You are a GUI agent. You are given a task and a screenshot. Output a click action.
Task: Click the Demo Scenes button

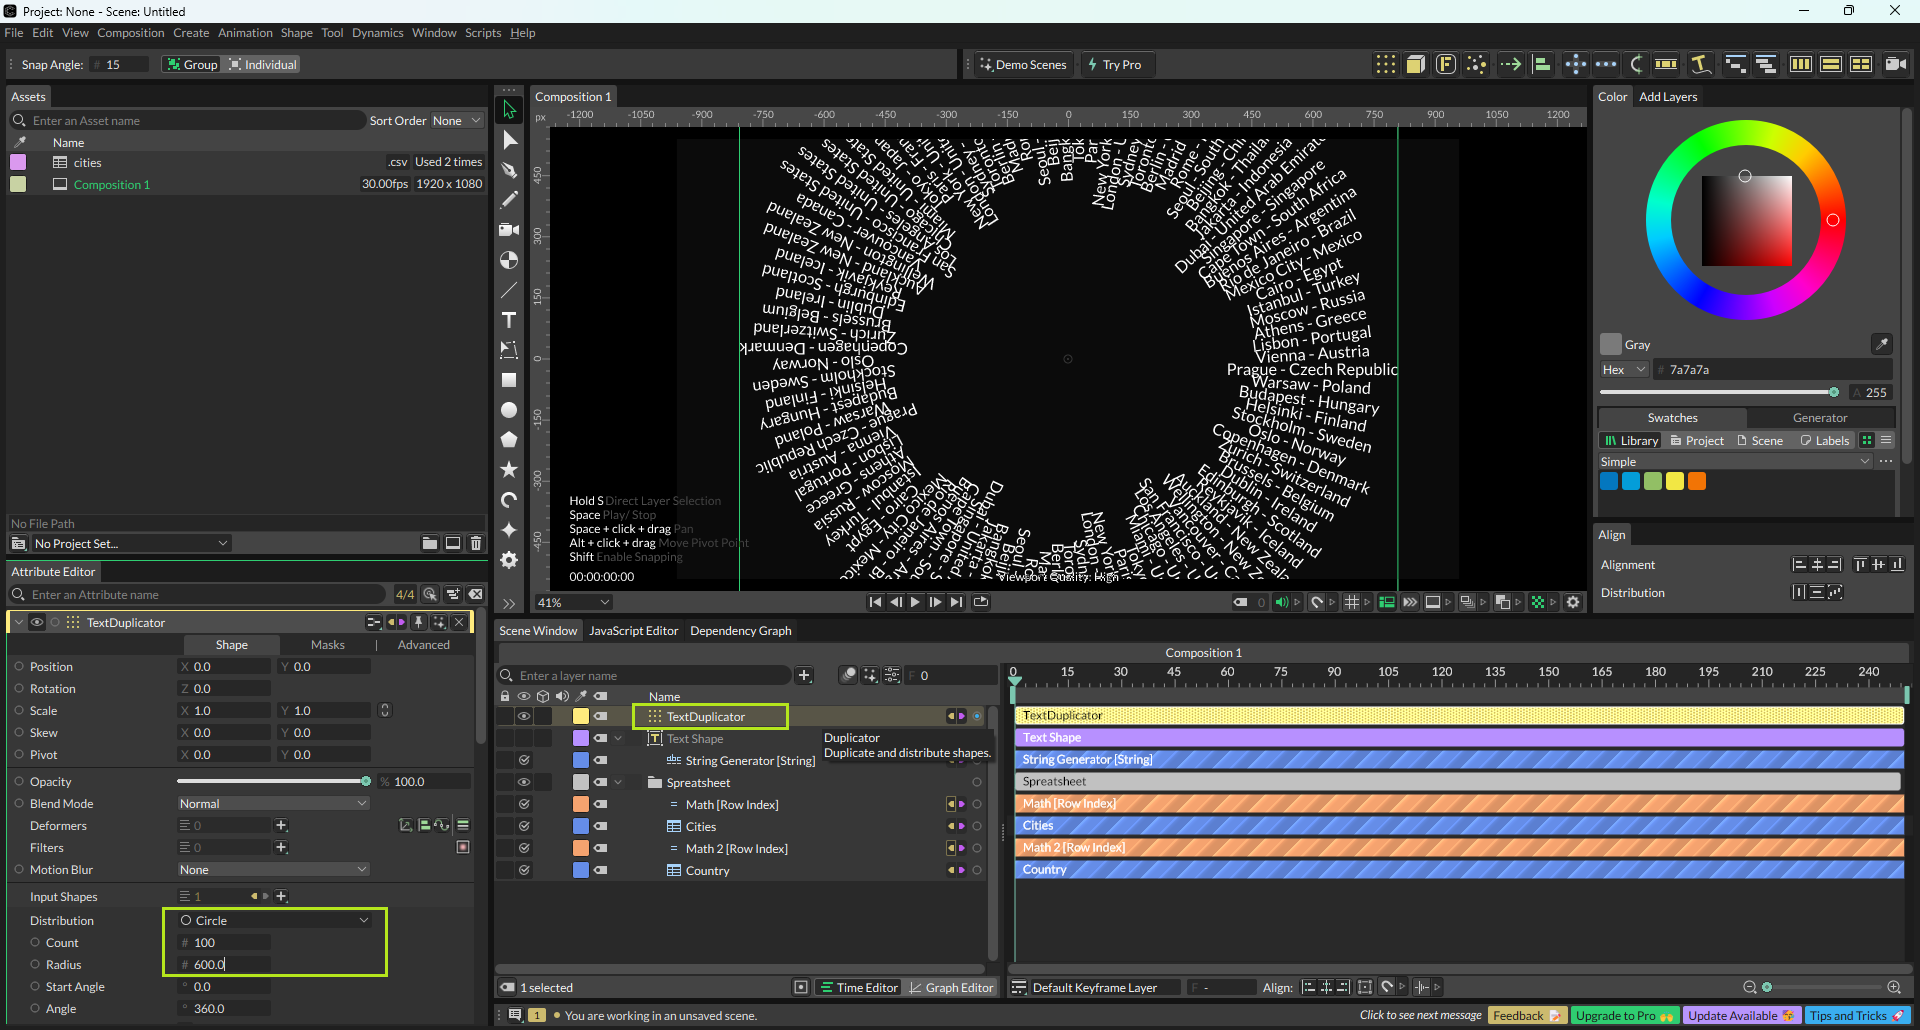(1023, 65)
